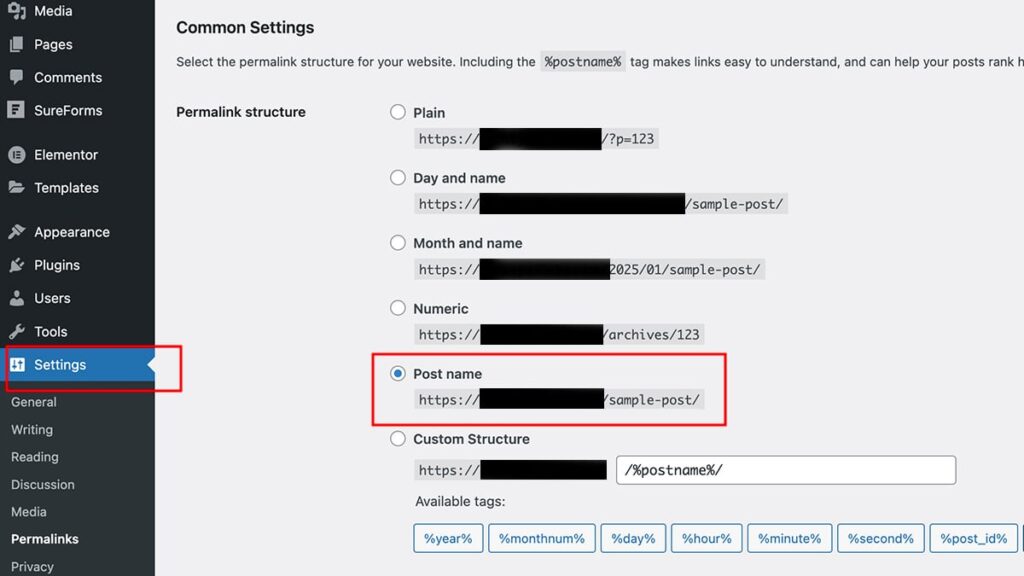Click the Elementor logo icon

point(17,155)
